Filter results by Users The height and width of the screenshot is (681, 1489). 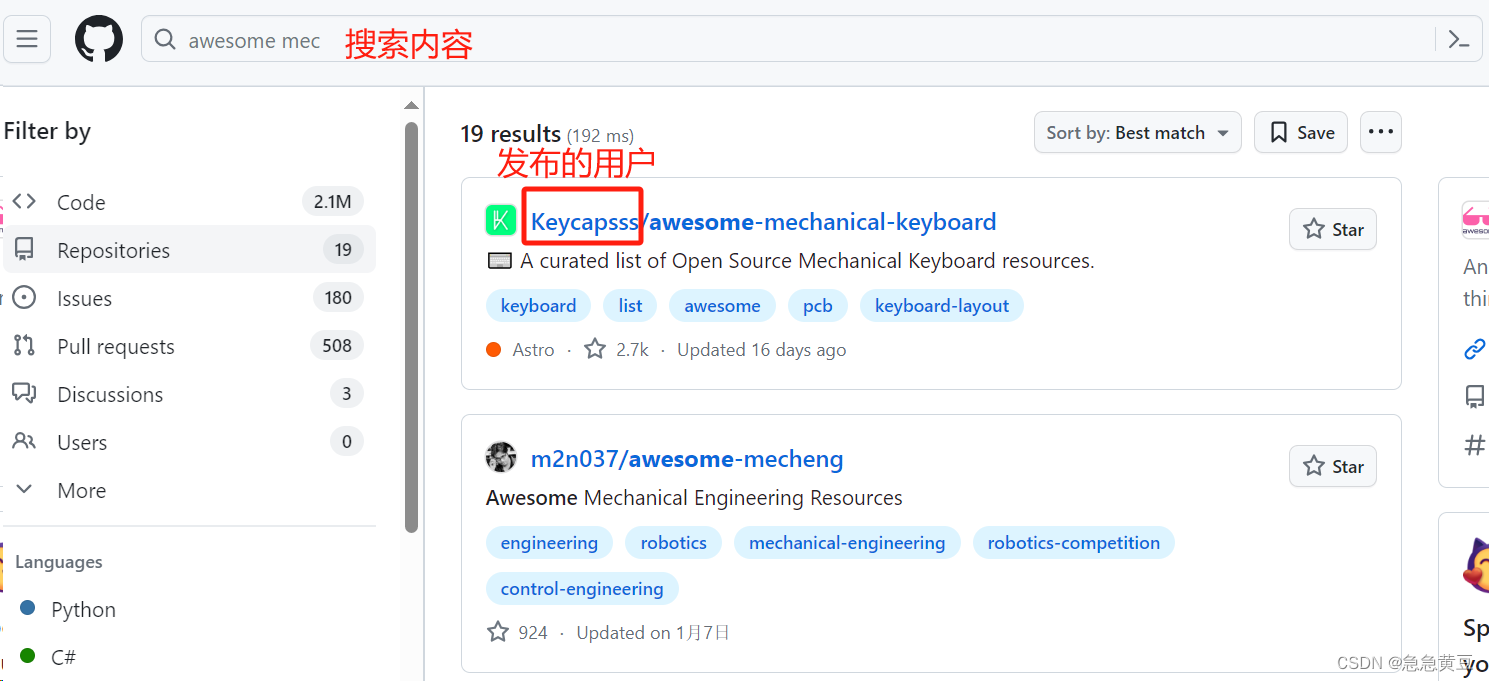pyautogui.click(x=189, y=442)
